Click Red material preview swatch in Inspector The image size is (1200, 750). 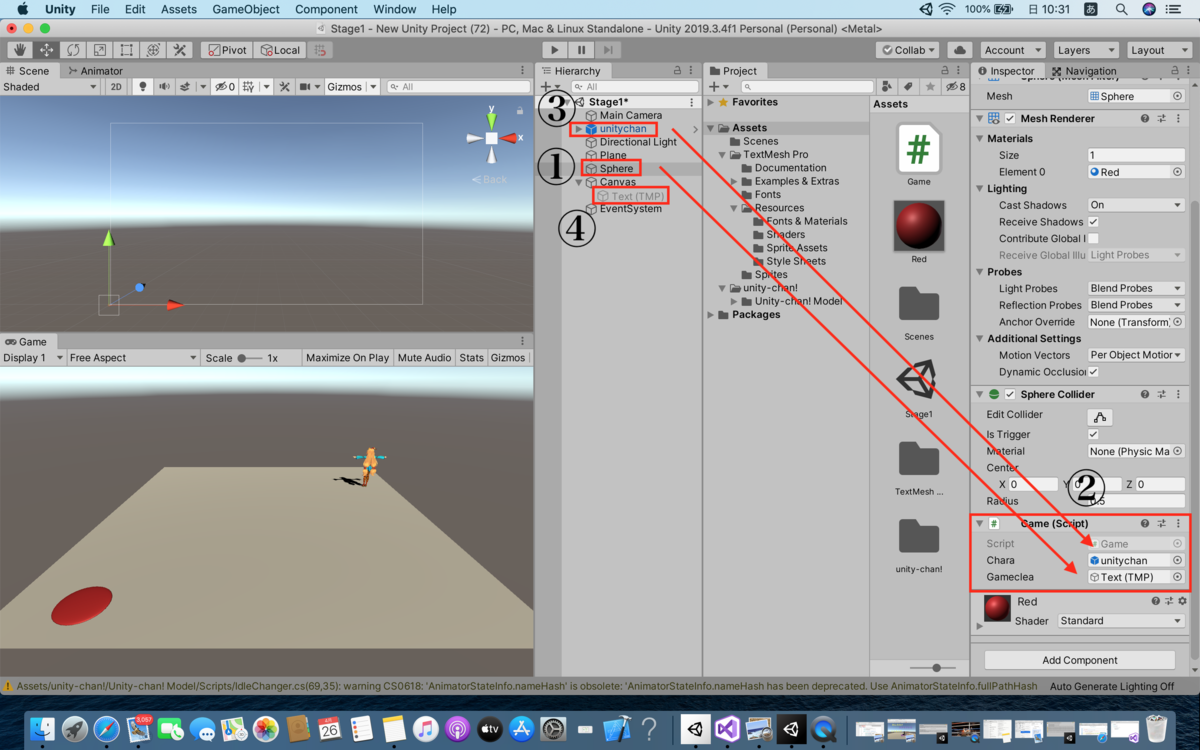(x=997, y=609)
